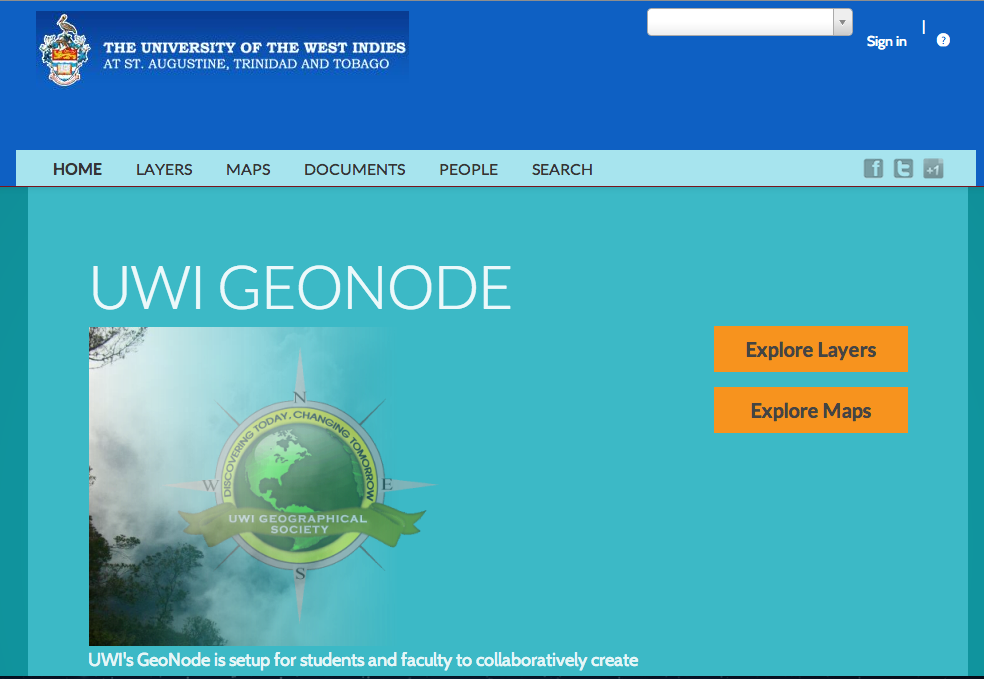Screen dimensions: 984x679
Task: Open the help question mark icon
Action: pyautogui.click(x=943, y=40)
